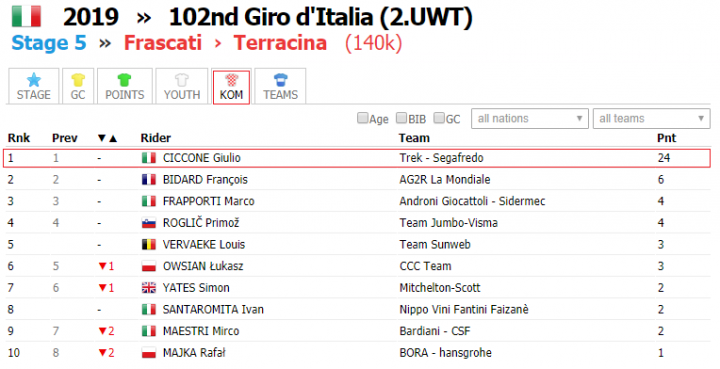The height and width of the screenshot is (369, 720).
Task: Sort table by Pnt column header
Action: [x=666, y=138]
